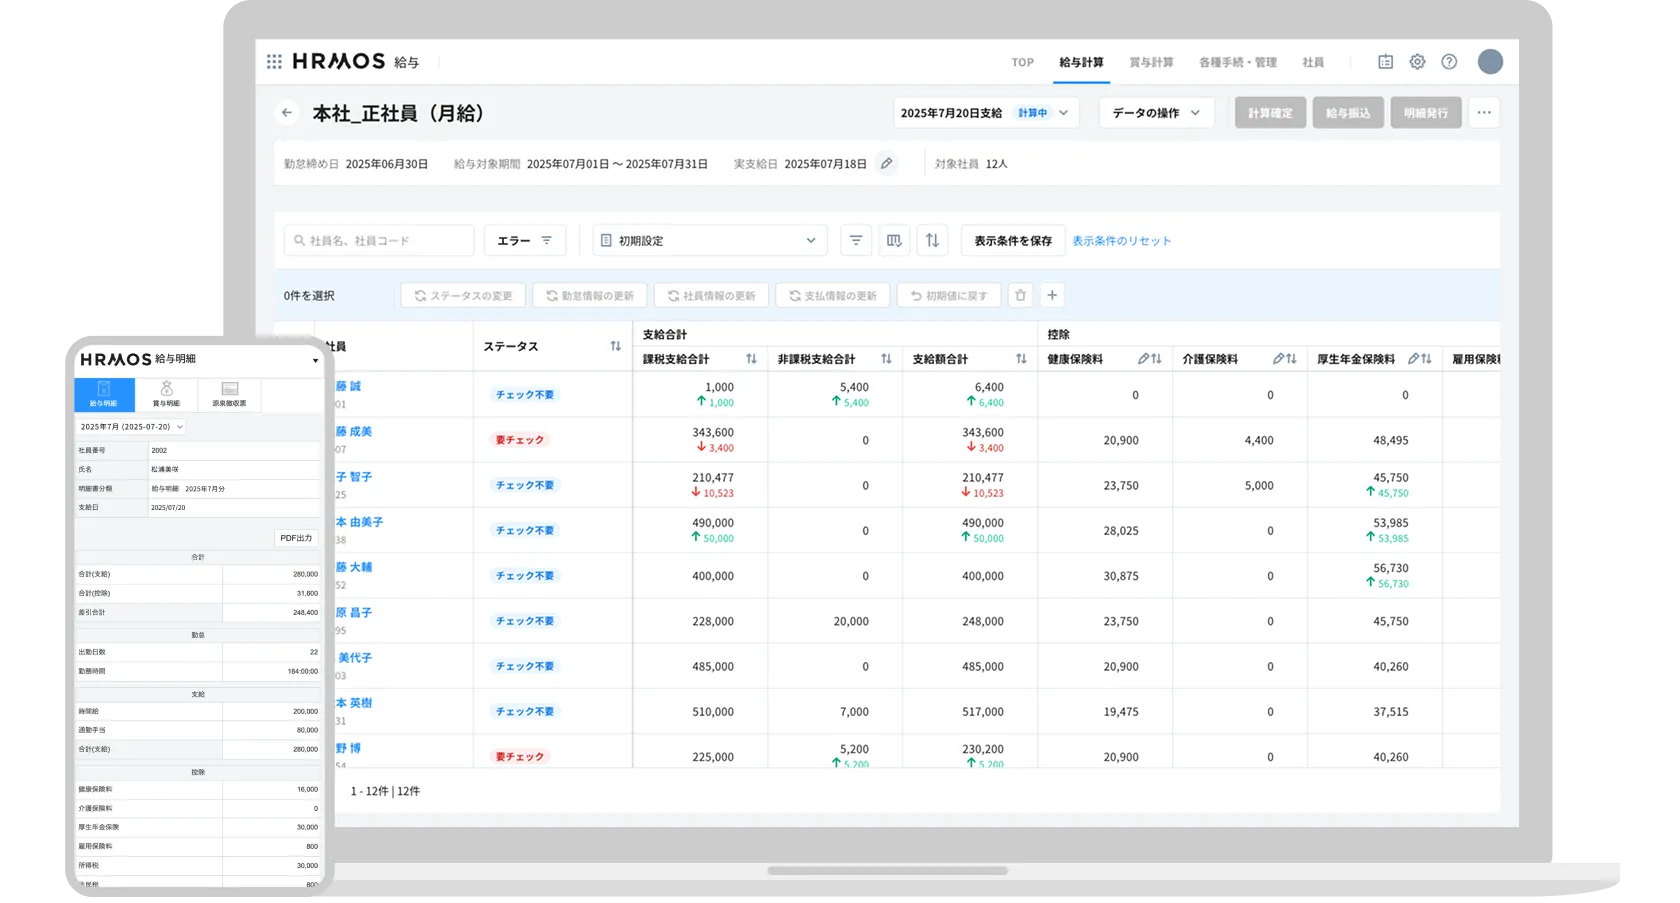This screenshot has width=1680, height=903.
Task: Click the task list icon in the header
Action: 1385,61
